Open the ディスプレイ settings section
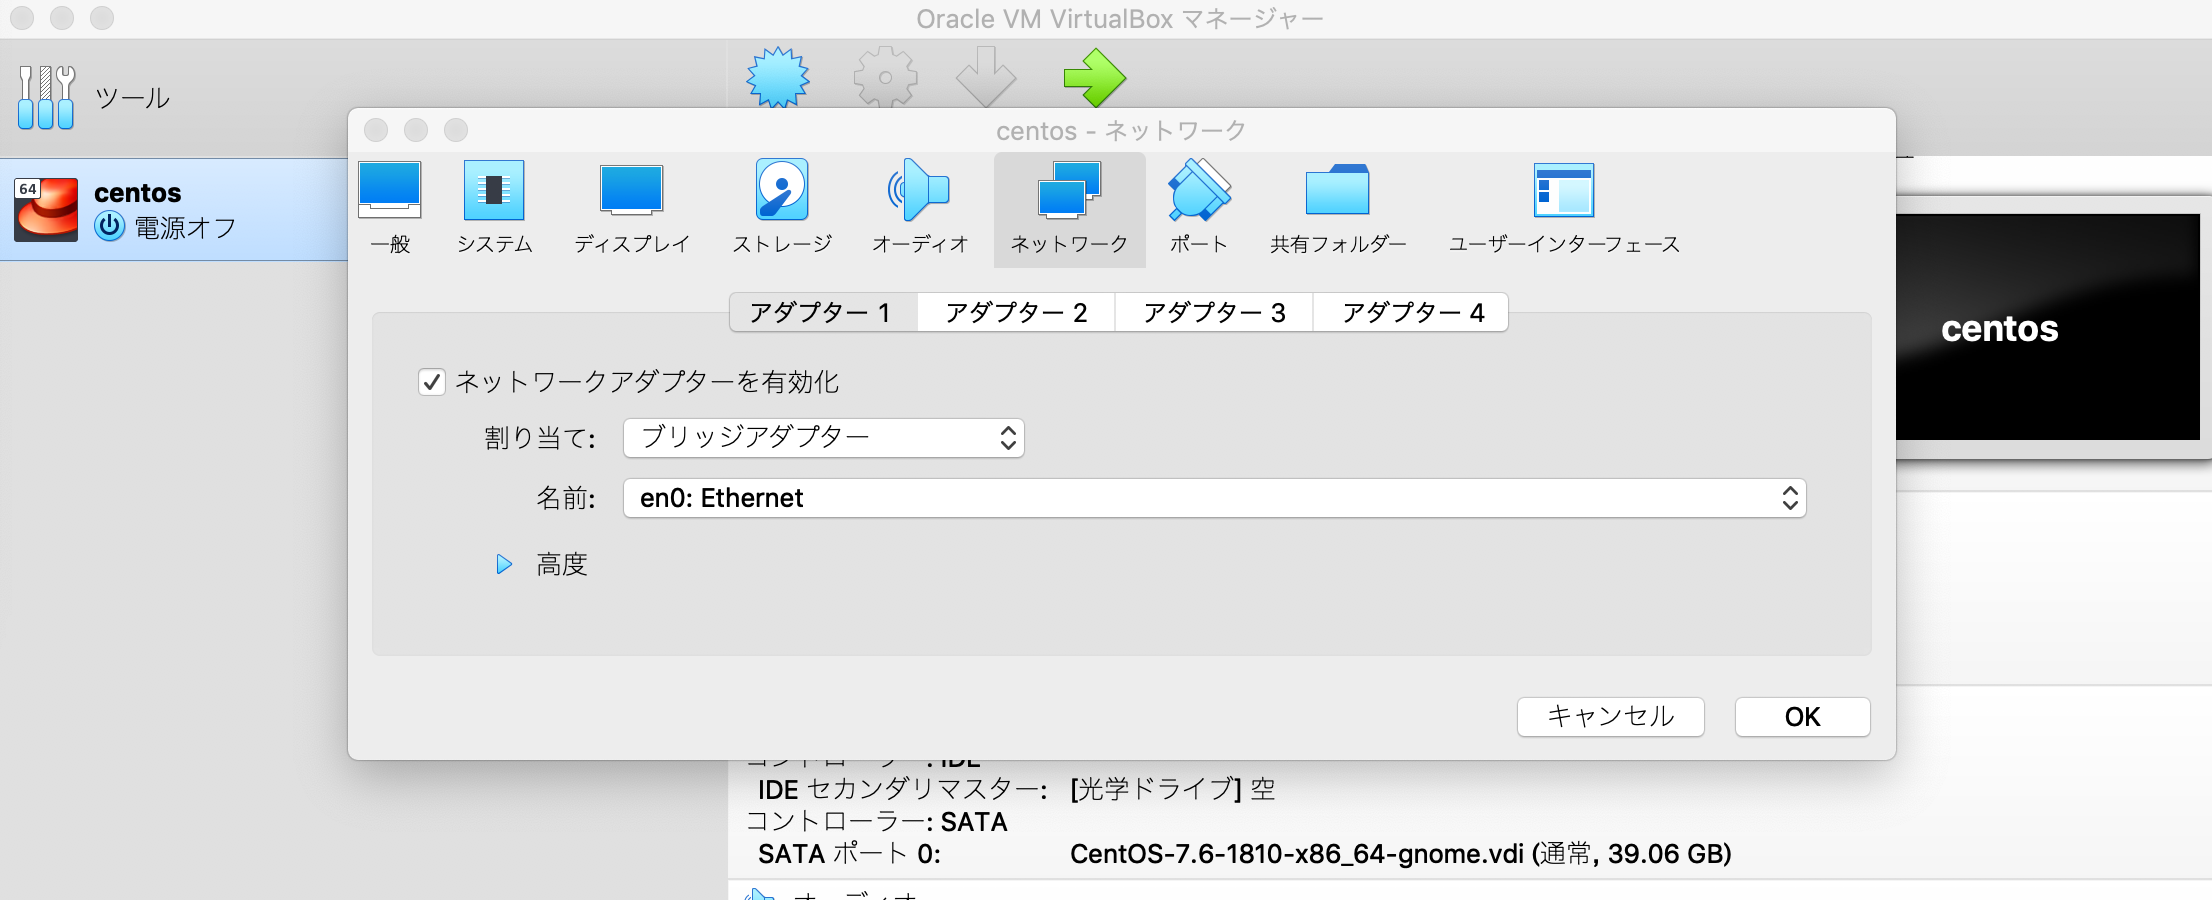Viewport: 2212px width, 900px height. pos(632,208)
